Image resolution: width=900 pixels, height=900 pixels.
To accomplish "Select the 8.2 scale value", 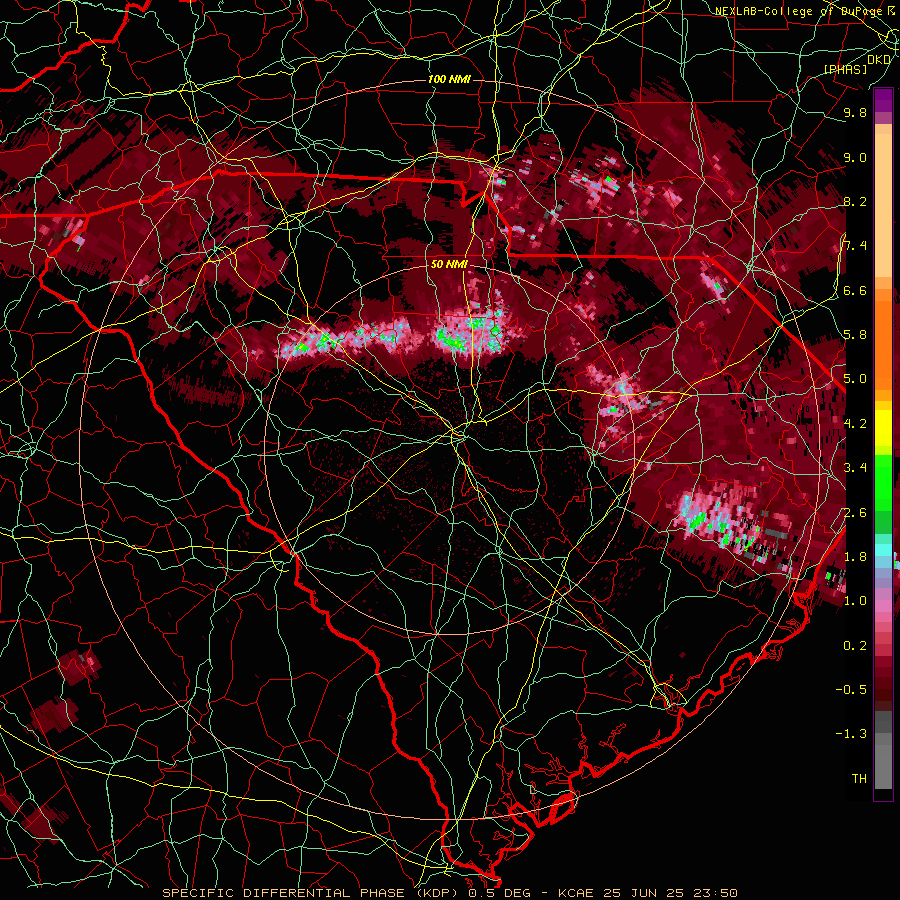I will click(855, 201).
